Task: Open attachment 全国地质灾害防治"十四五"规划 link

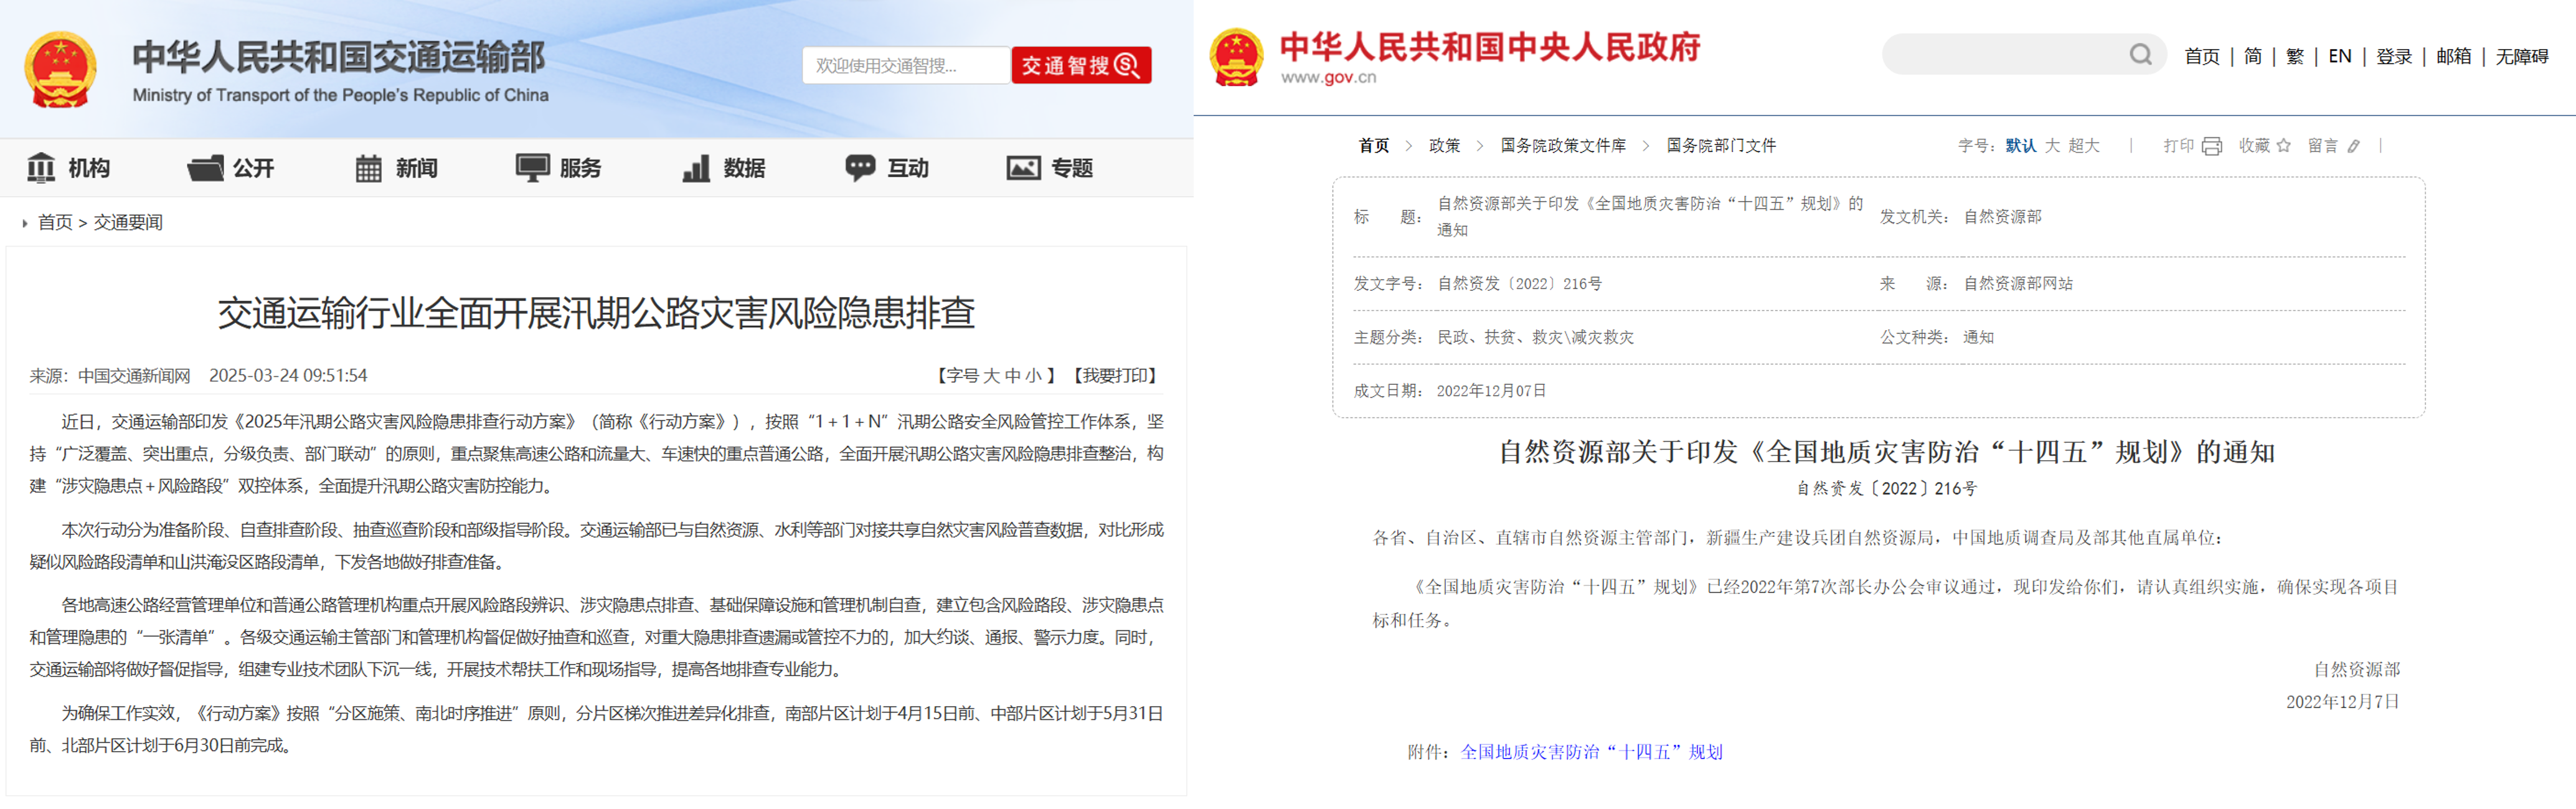Action: coord(1591,752)
